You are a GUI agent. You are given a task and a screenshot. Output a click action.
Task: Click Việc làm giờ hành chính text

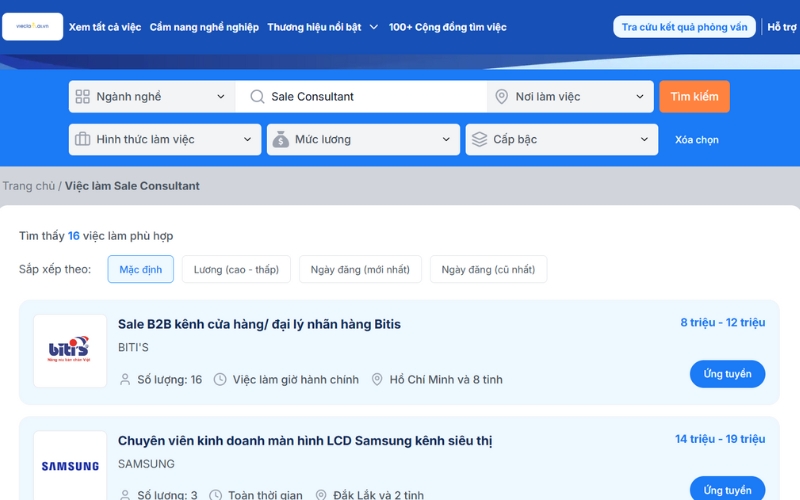click(x=295, y=380)
